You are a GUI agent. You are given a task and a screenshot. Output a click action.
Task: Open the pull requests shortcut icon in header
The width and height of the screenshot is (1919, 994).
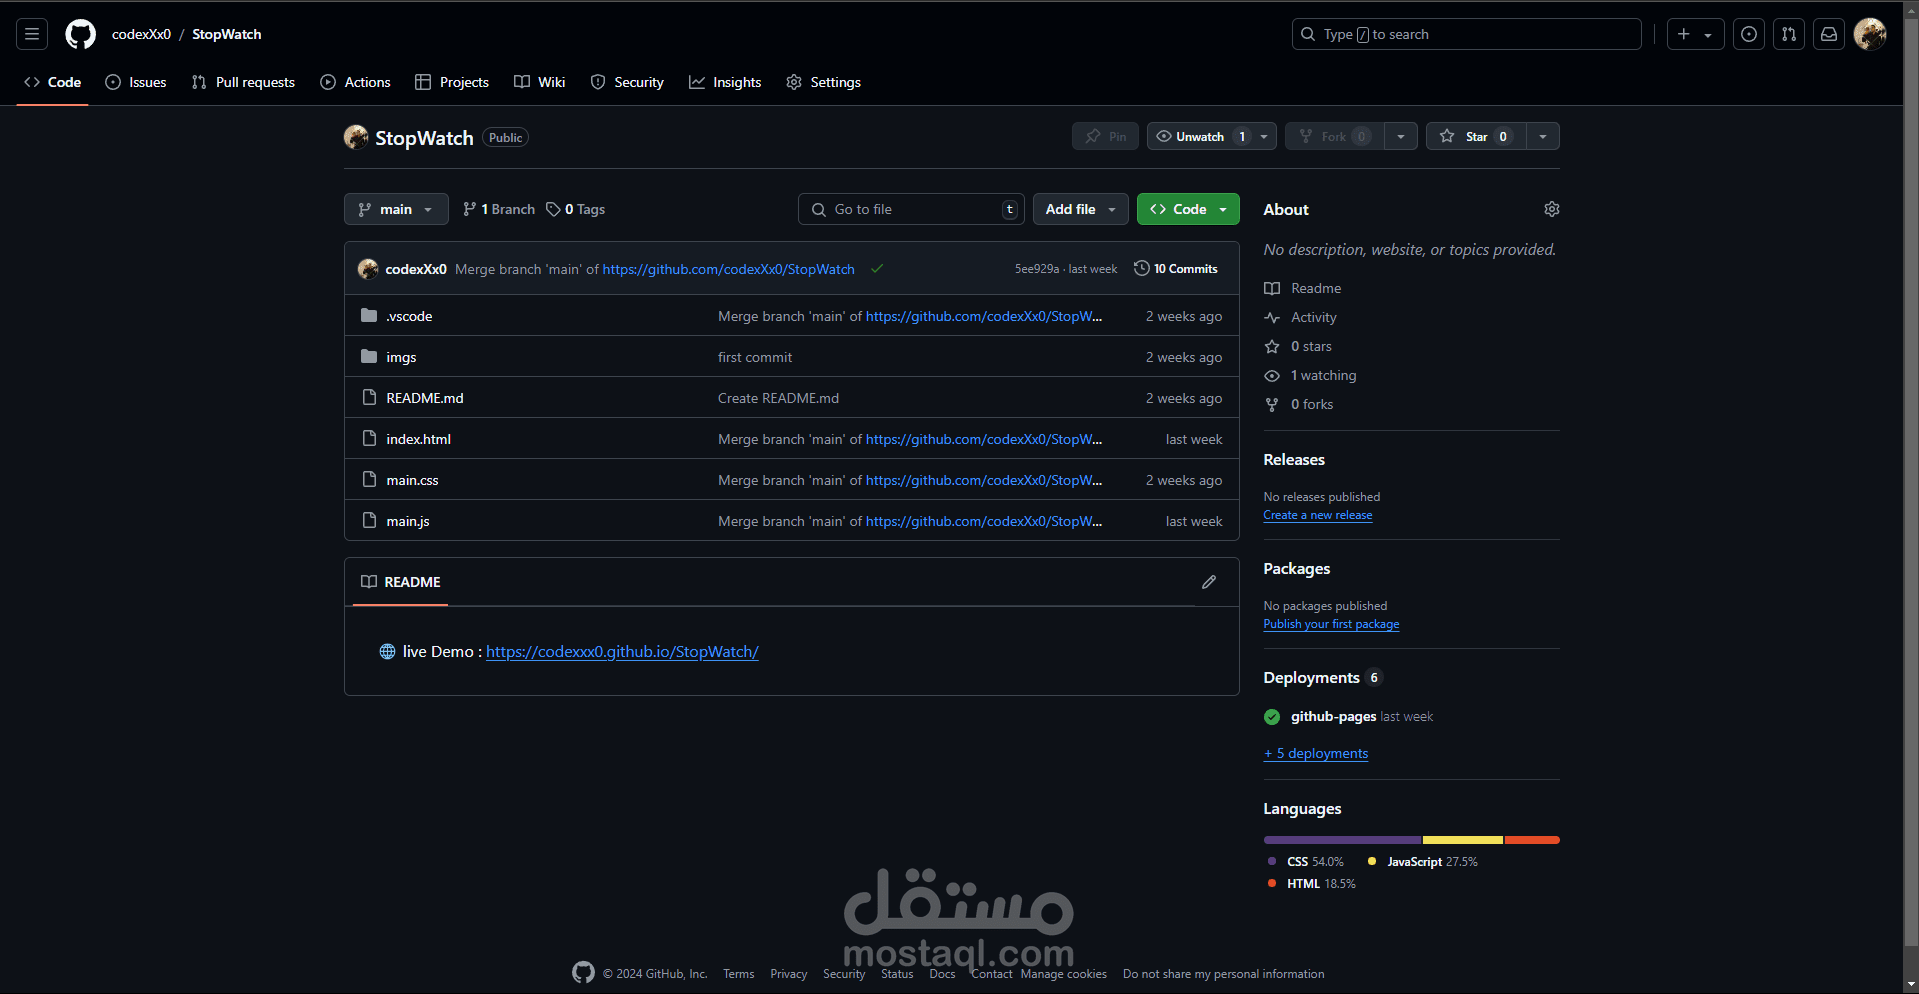click(x=1789, y=34)
